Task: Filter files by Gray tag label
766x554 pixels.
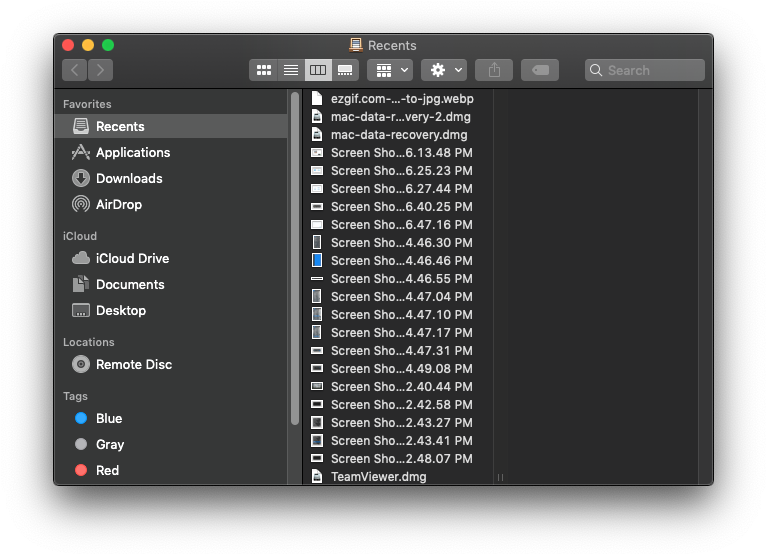Action: [x=110, y=445]
